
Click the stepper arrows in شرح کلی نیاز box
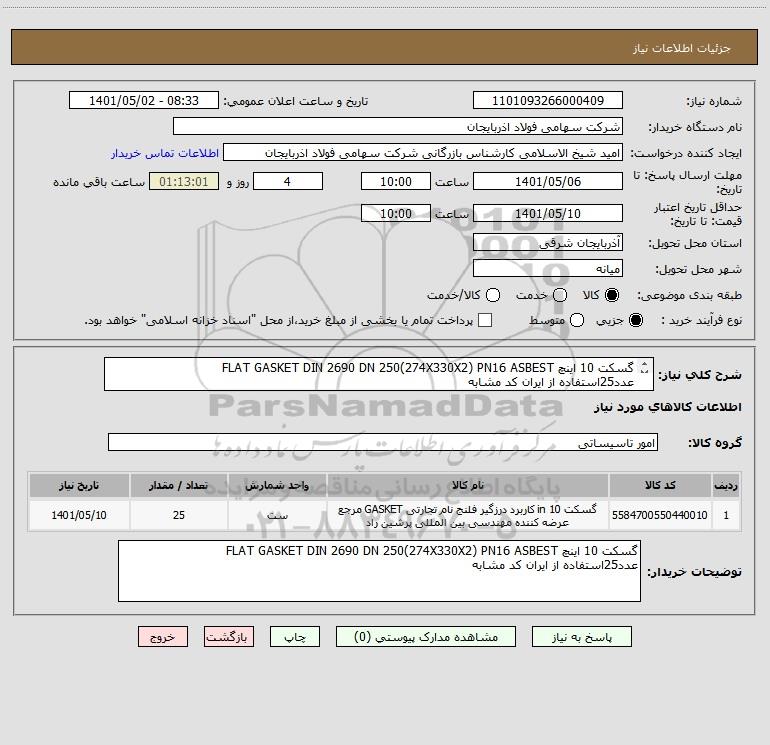click(645, 367)
